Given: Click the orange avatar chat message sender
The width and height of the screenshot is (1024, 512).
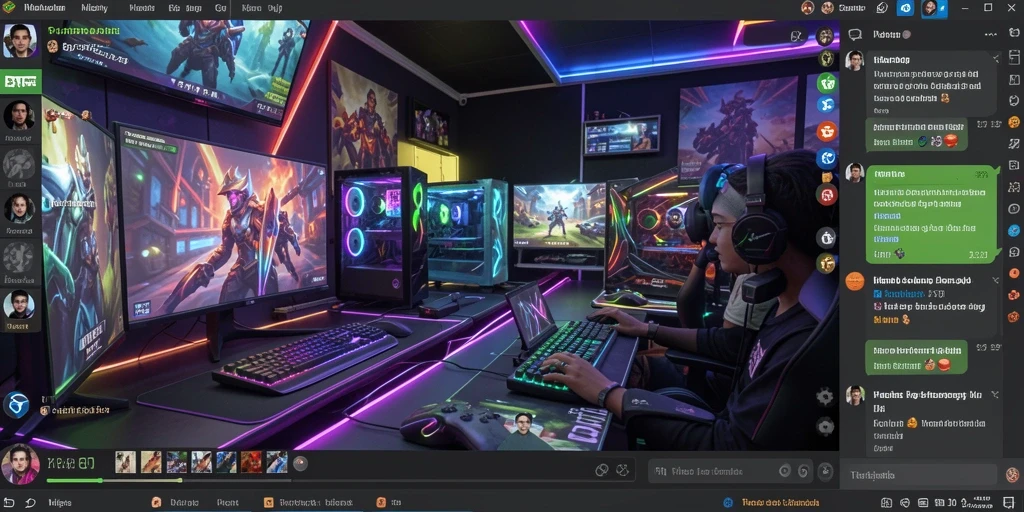Looking at the screenshot, I should [855, 281].
